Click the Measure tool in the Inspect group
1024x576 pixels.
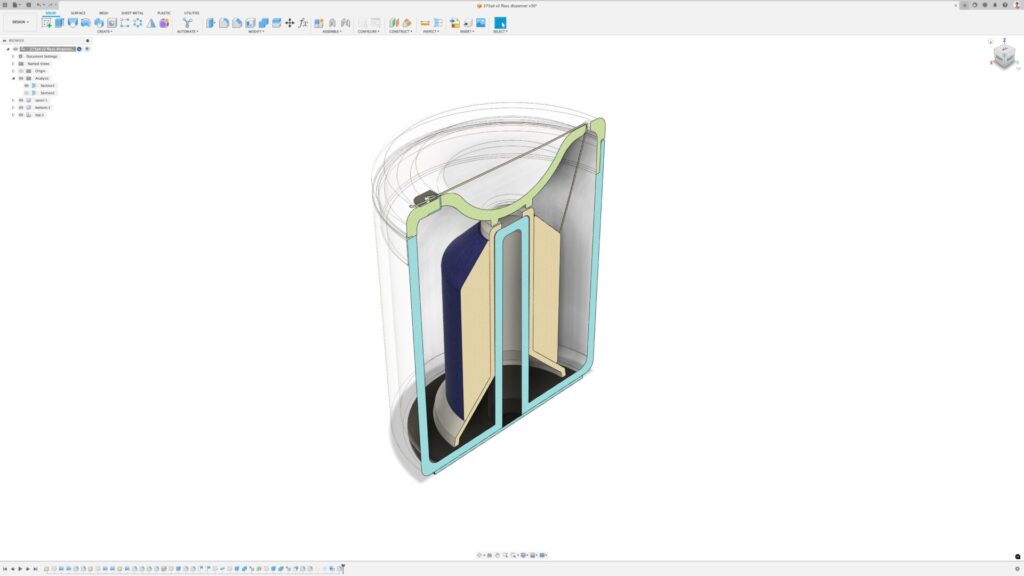(425, 22)
